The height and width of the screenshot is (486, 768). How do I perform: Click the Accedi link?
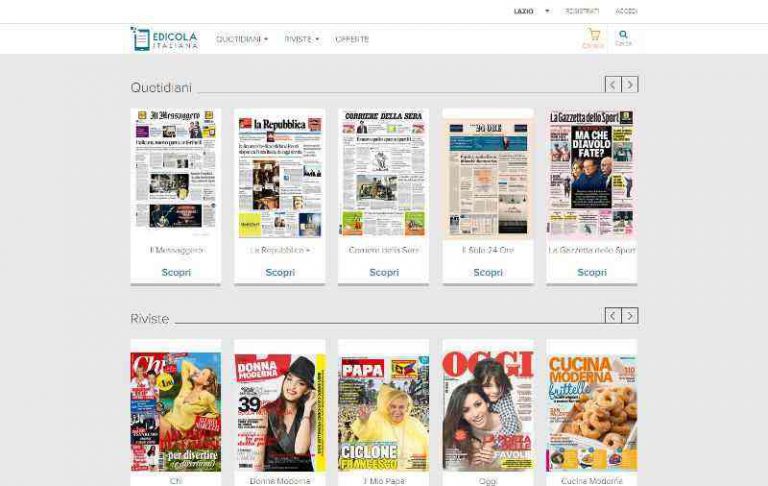click(x=626, y=11)
